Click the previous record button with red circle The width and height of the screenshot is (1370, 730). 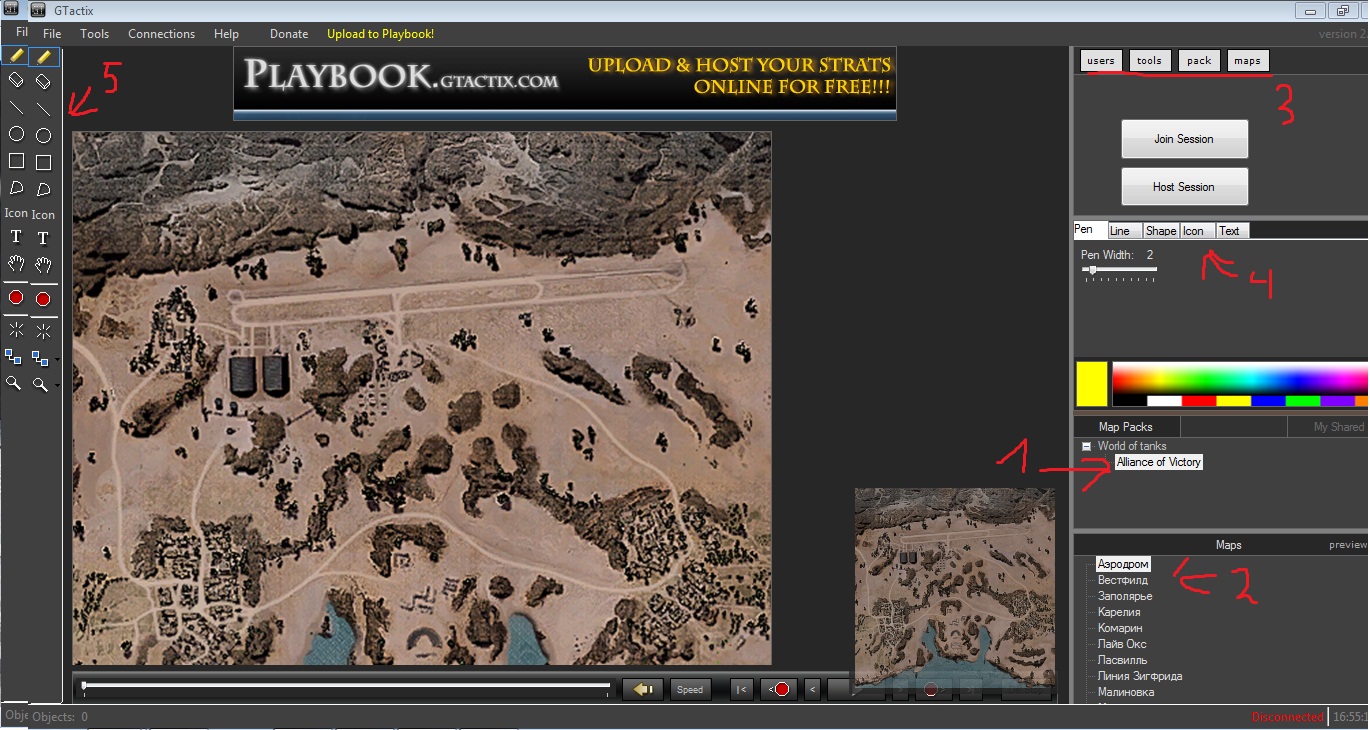coord(779,689)
